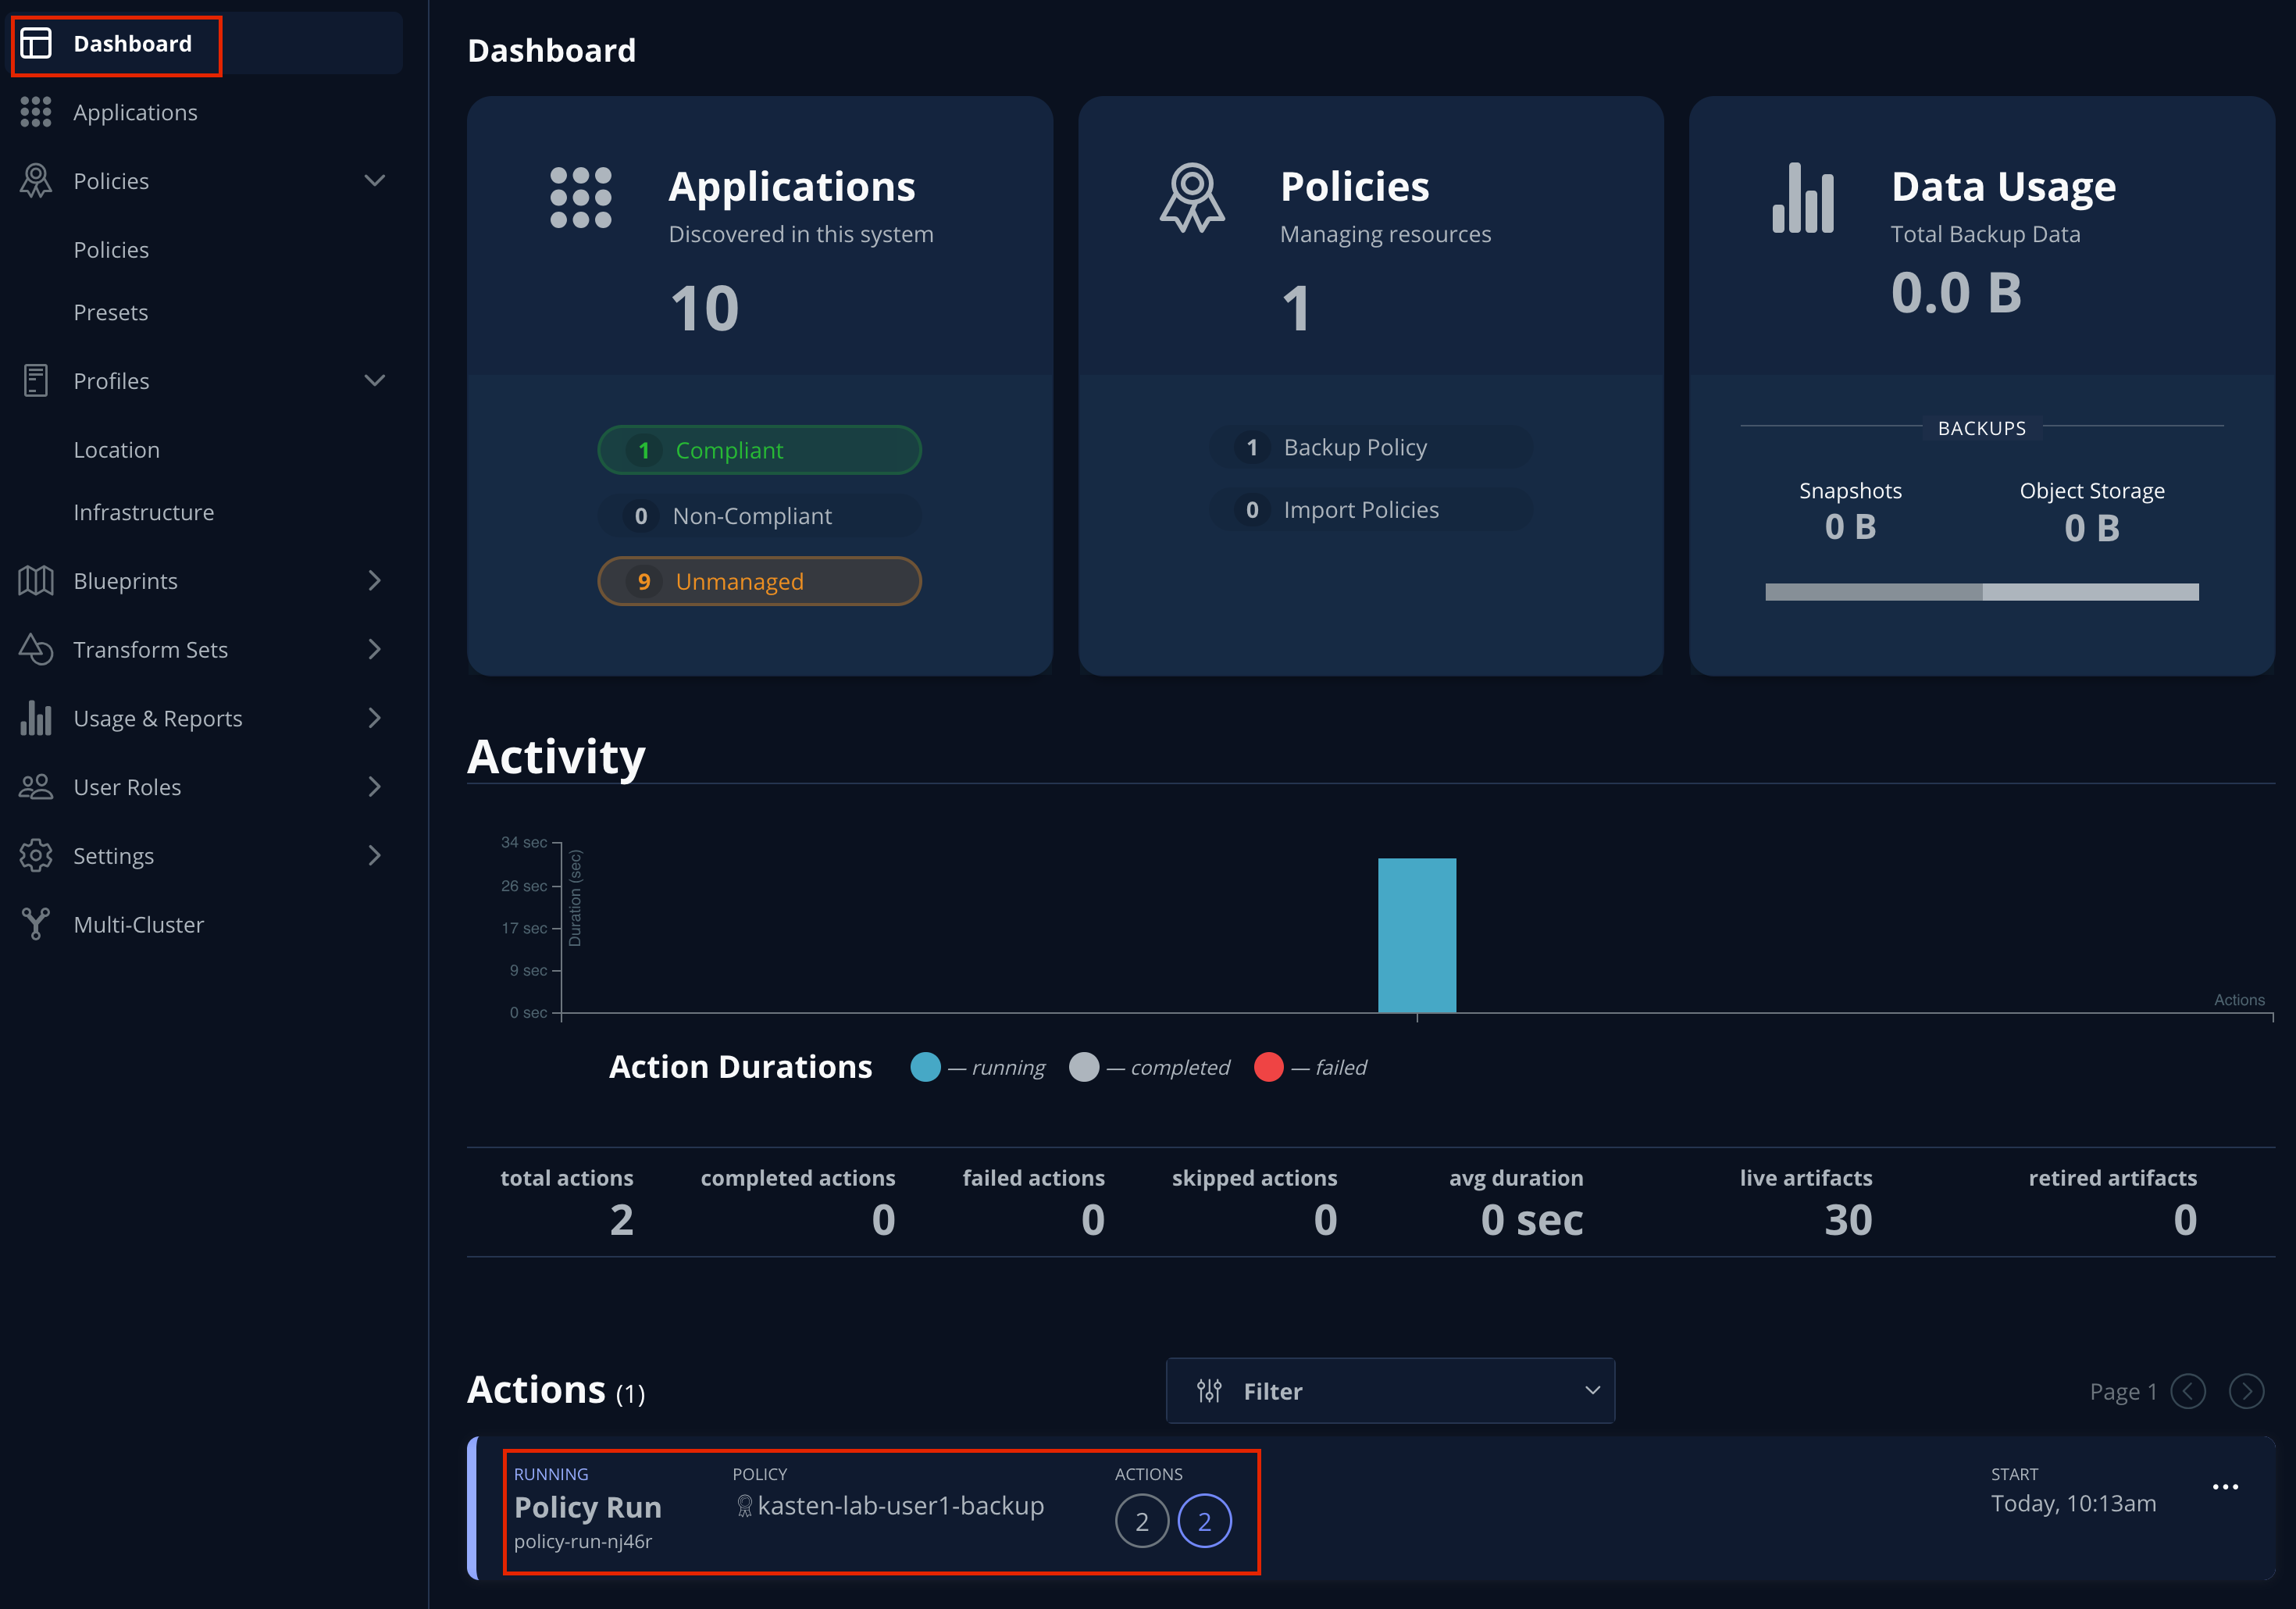2296x1609 pixels.
Task: Click the Profiles document icon in sidebar
Action: coord(36,380)
